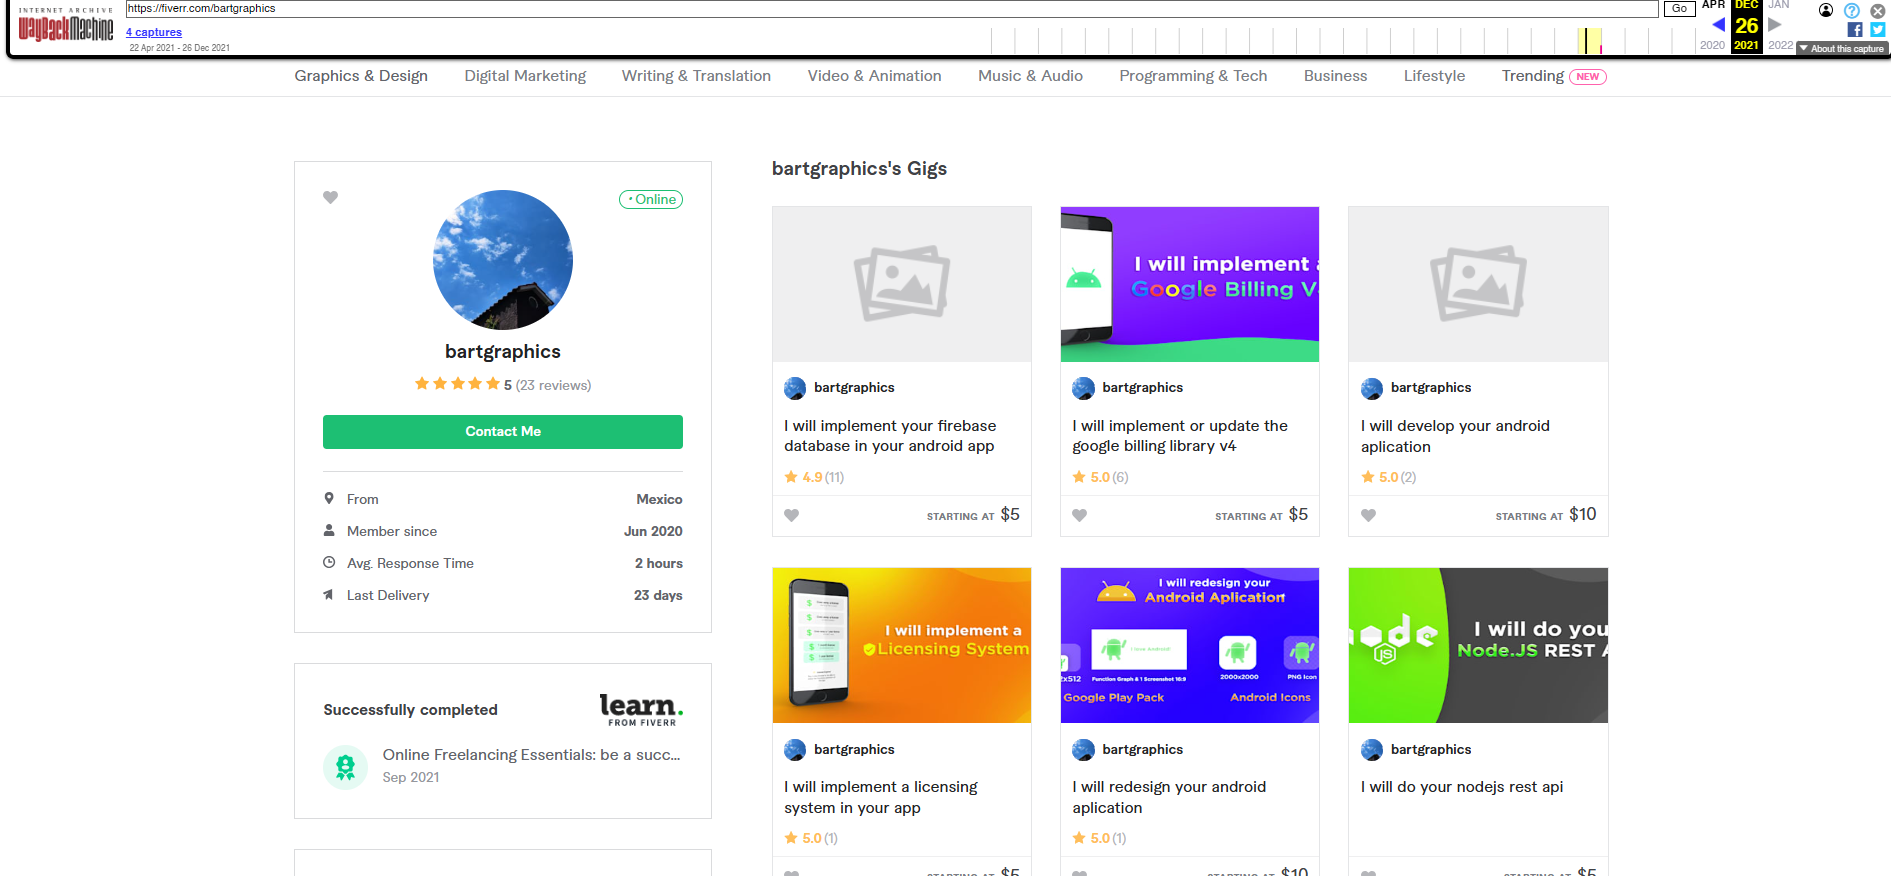Save the firebase database gig heart

791,516
